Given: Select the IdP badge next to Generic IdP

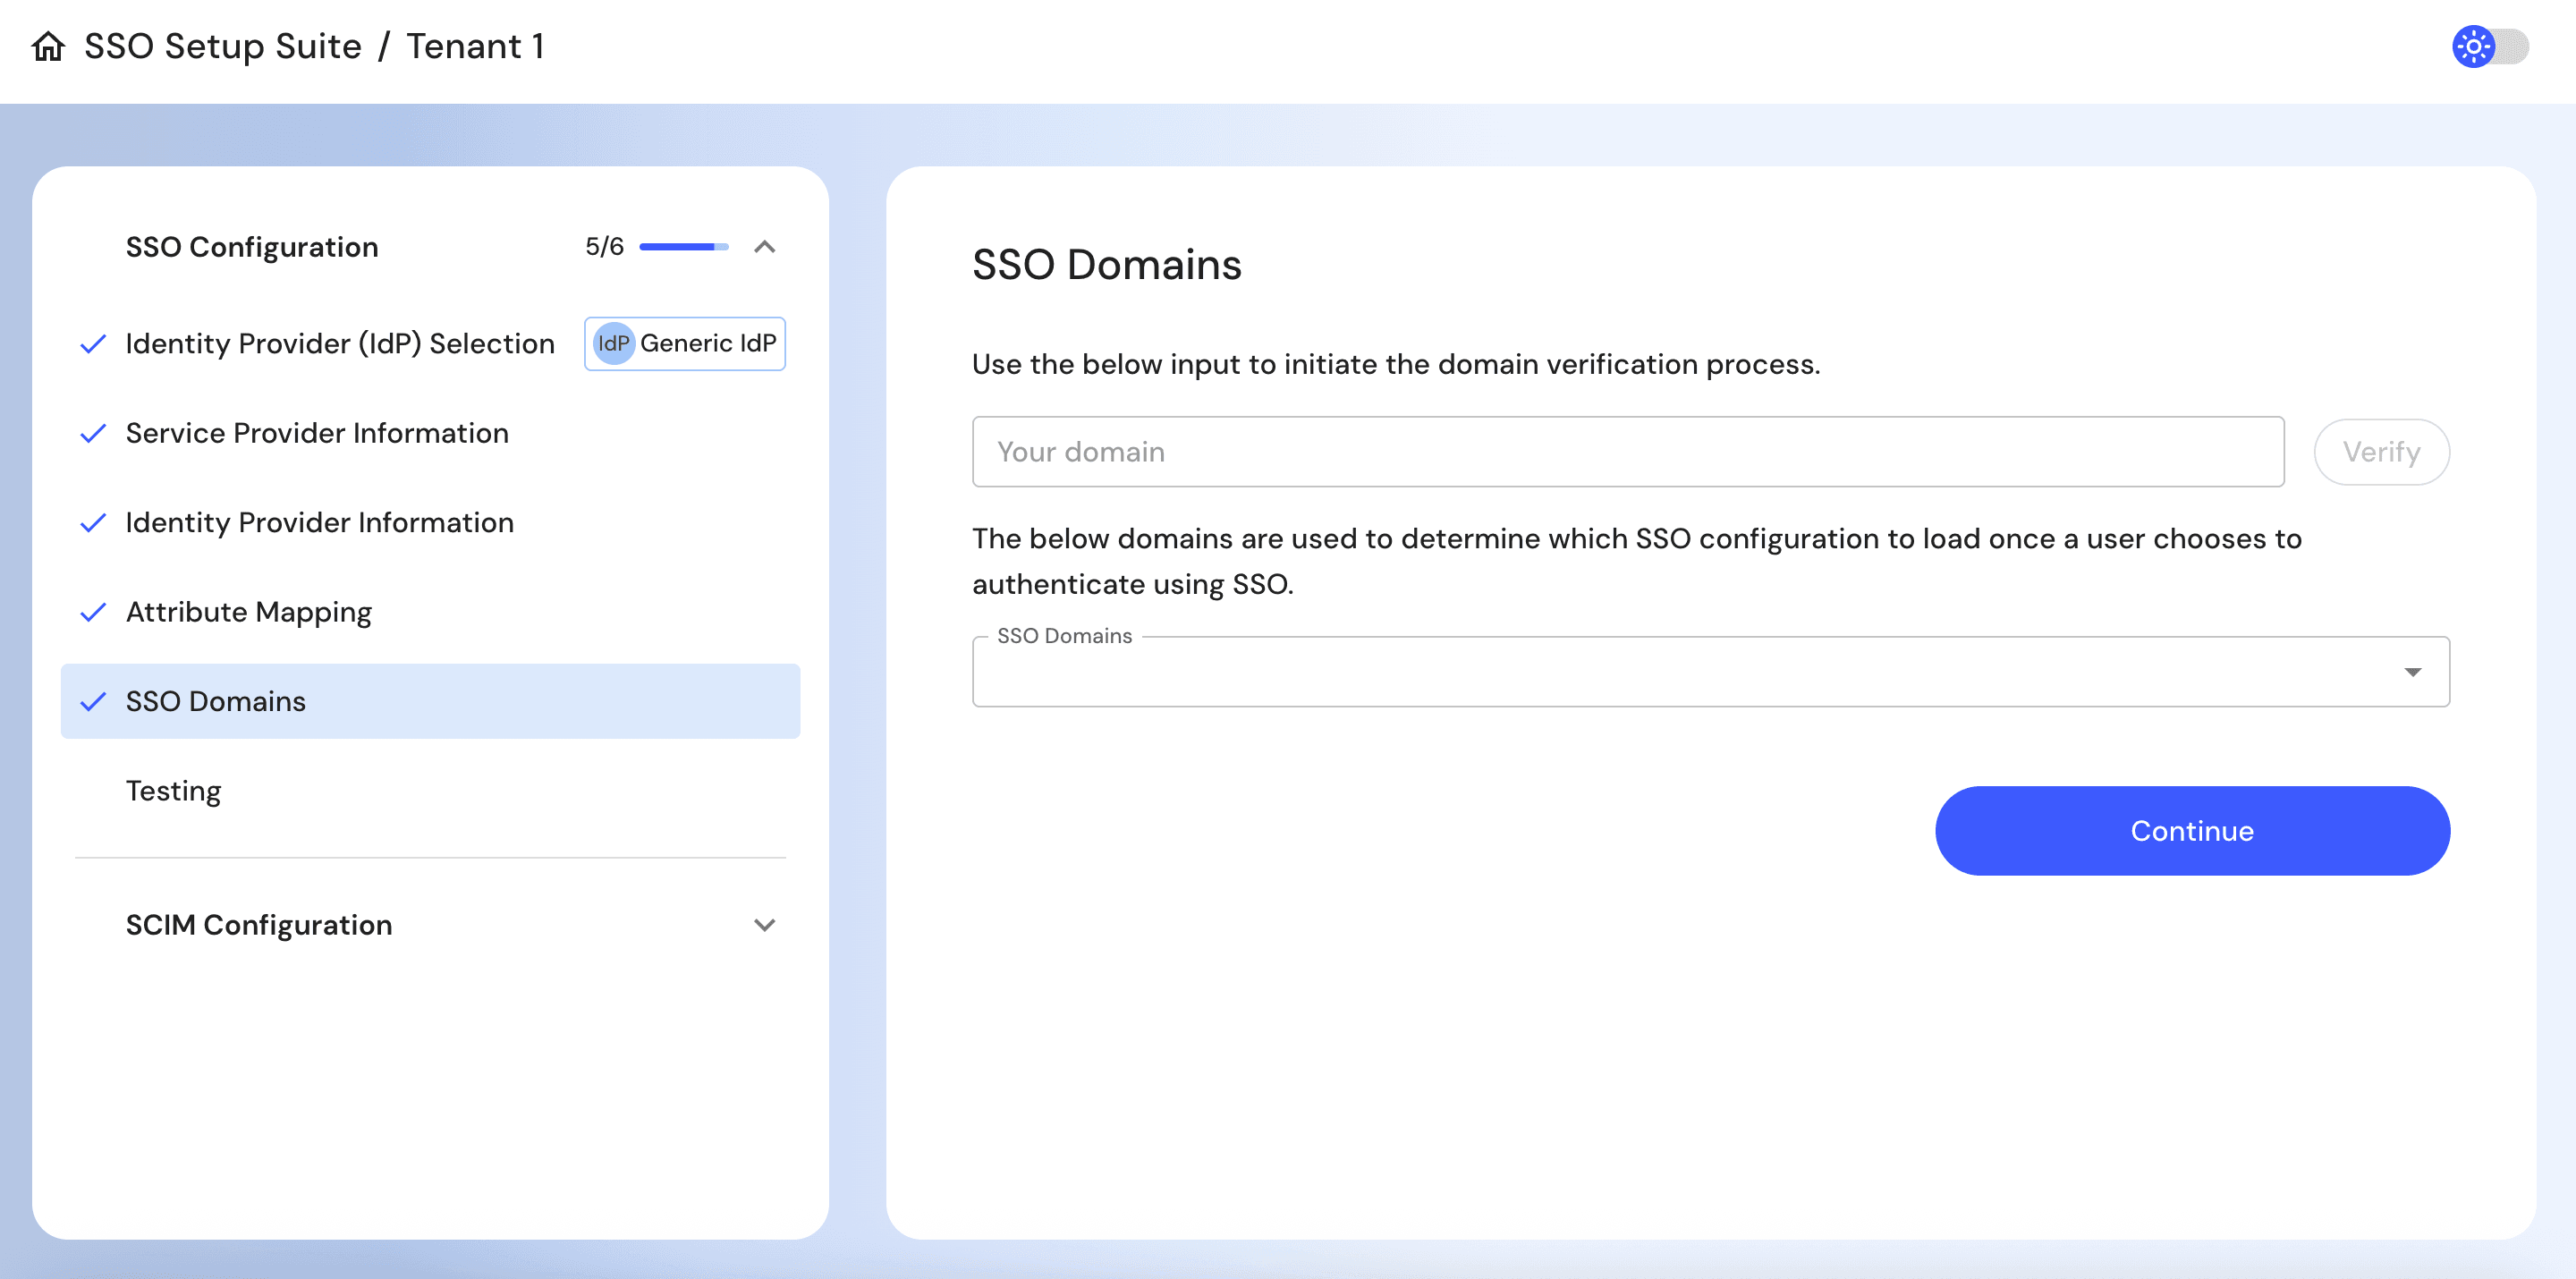Looking at the screenshot, I should [x=614, y=343].
